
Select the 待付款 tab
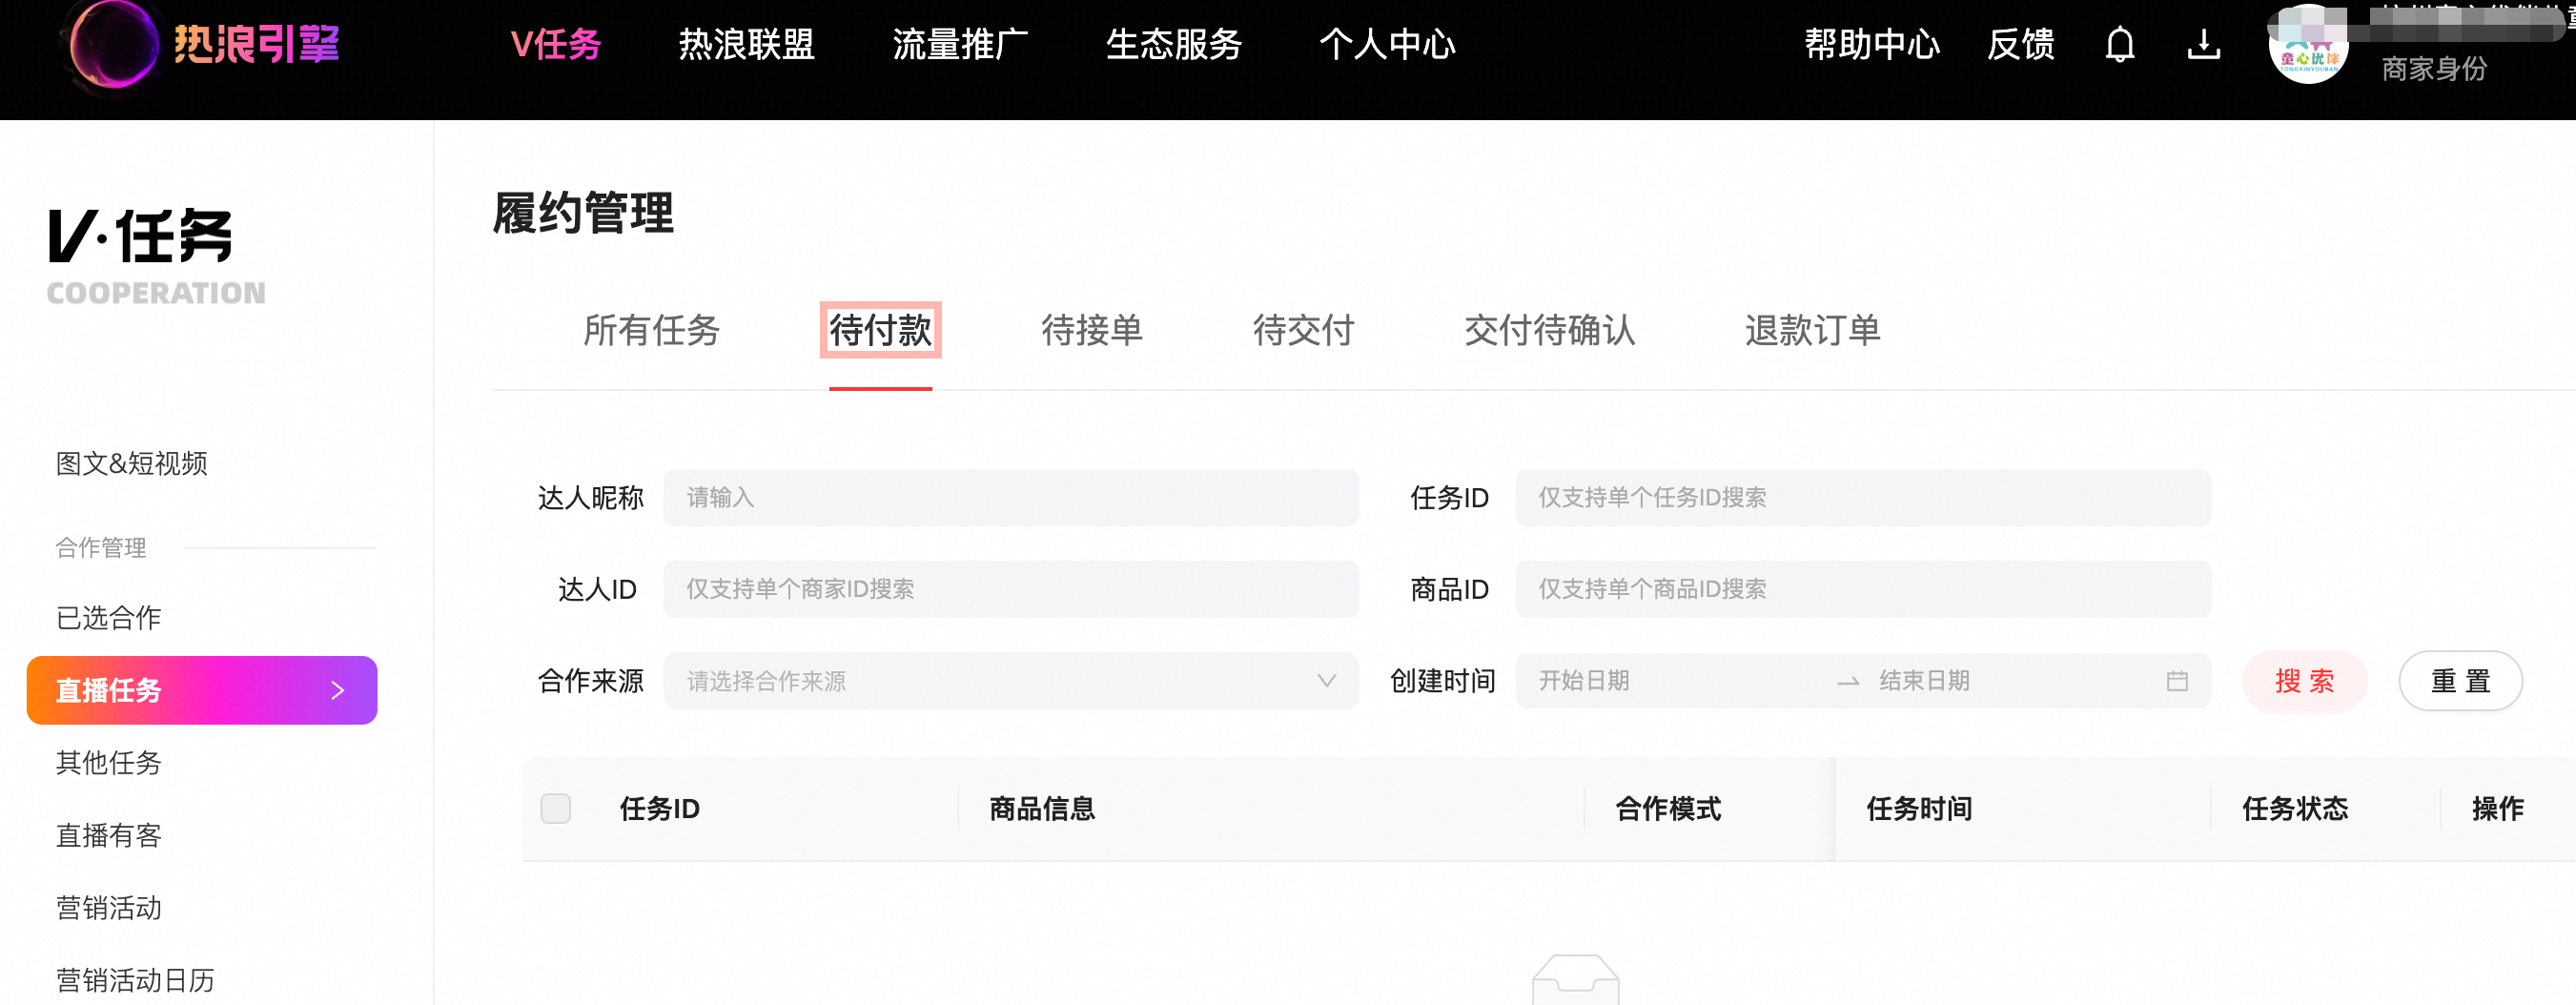pyautogui.click(x=880, y=330)
